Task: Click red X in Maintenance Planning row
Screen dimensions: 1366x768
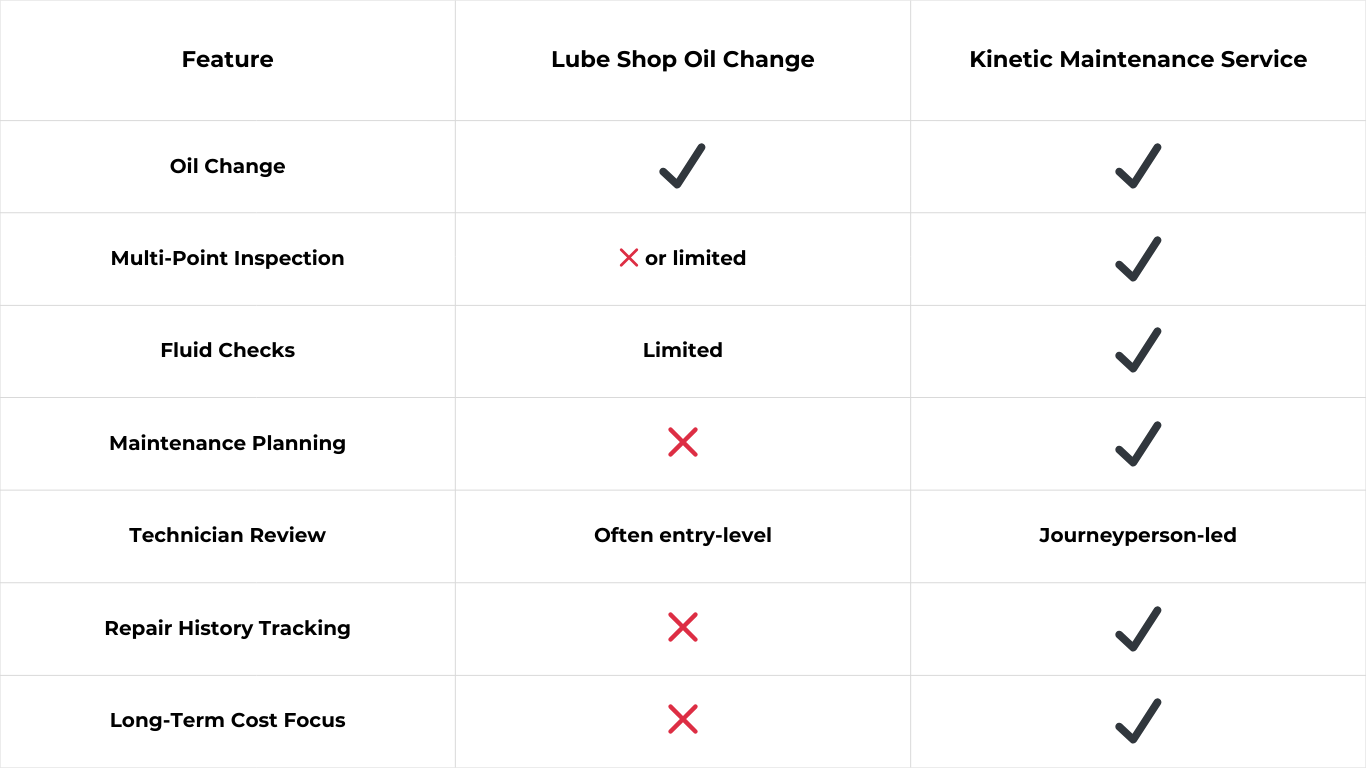Action: coord(683,442)
